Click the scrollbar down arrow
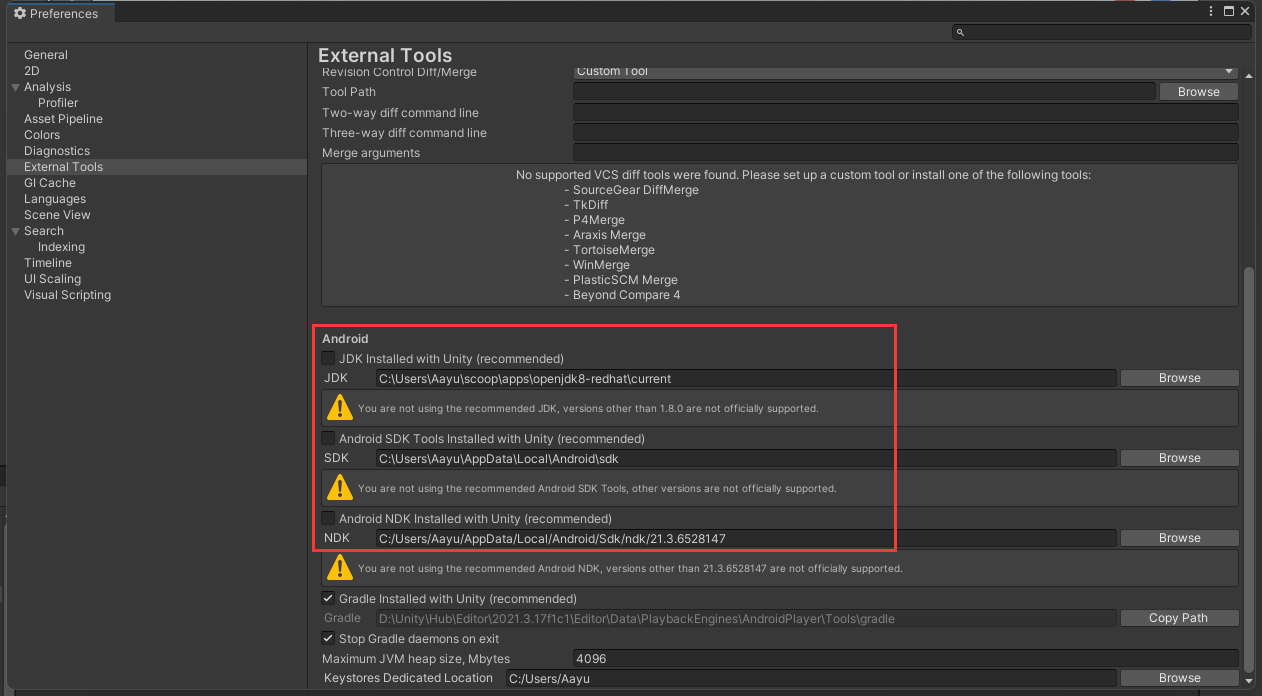The width and height of the screenshot is (1262, 696). click(x=1247, y=682)
